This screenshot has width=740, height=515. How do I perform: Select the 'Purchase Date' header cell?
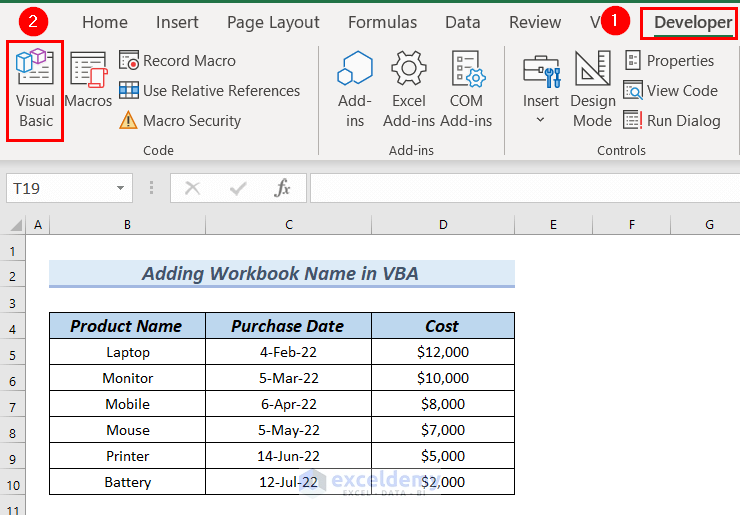coord(288,326)
